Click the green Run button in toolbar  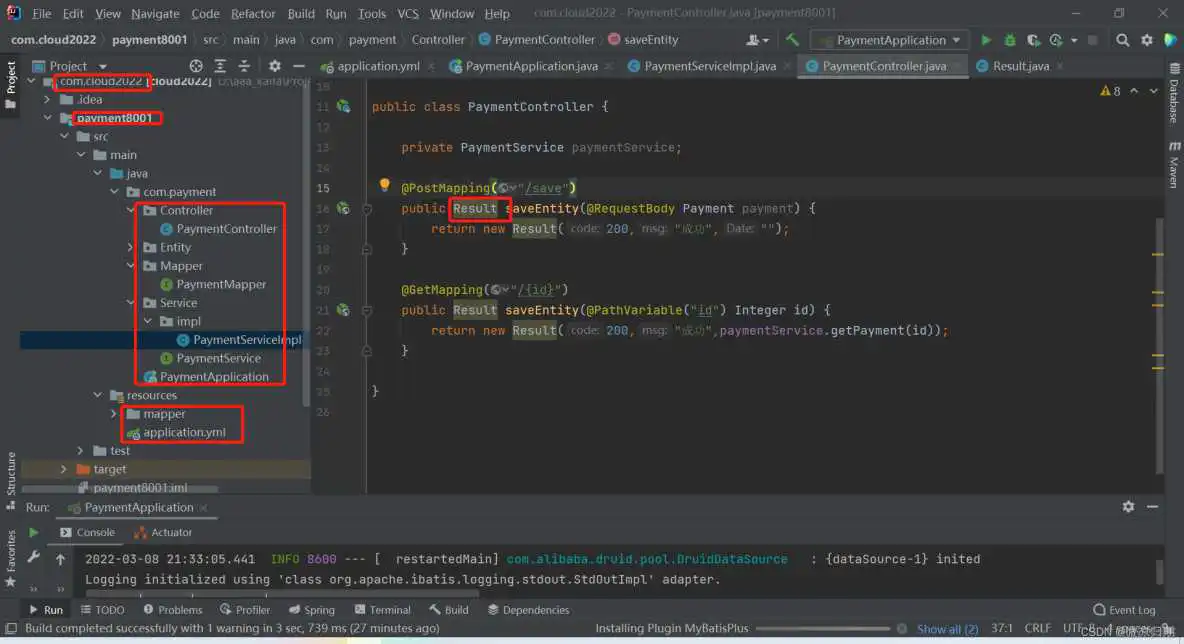click(x=986, y=40)
